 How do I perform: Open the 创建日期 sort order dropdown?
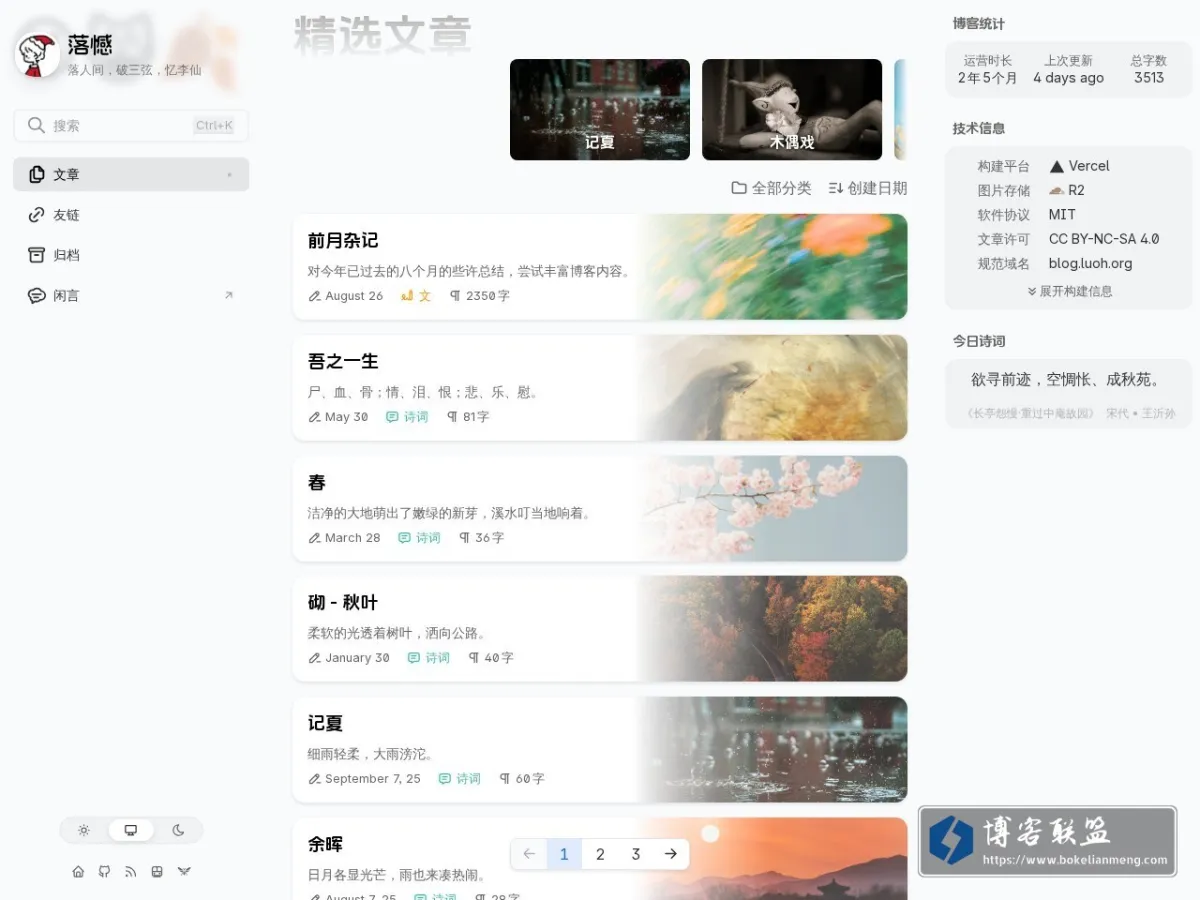(x=867, y=188)
